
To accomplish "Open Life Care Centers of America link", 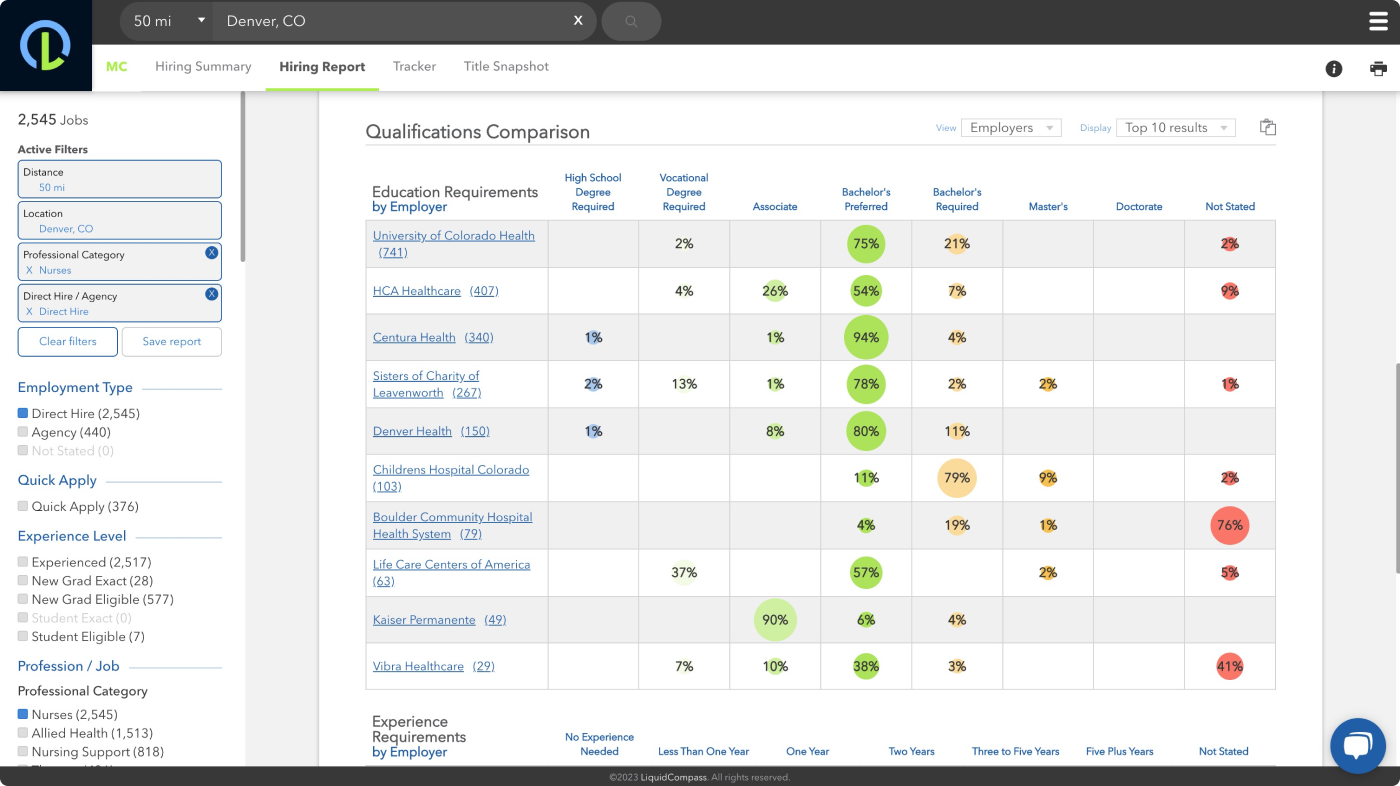I will tap(452, 572).
